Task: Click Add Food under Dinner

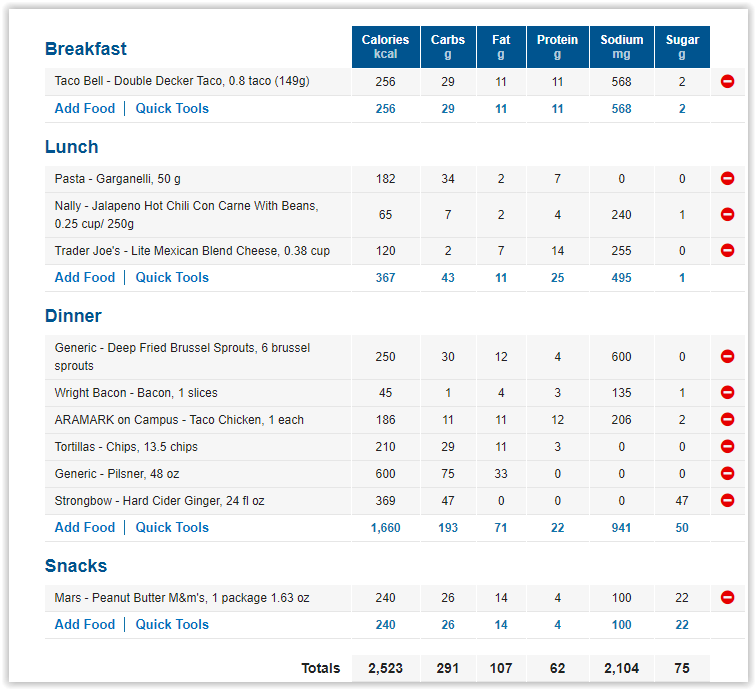Action: (85, 528)
